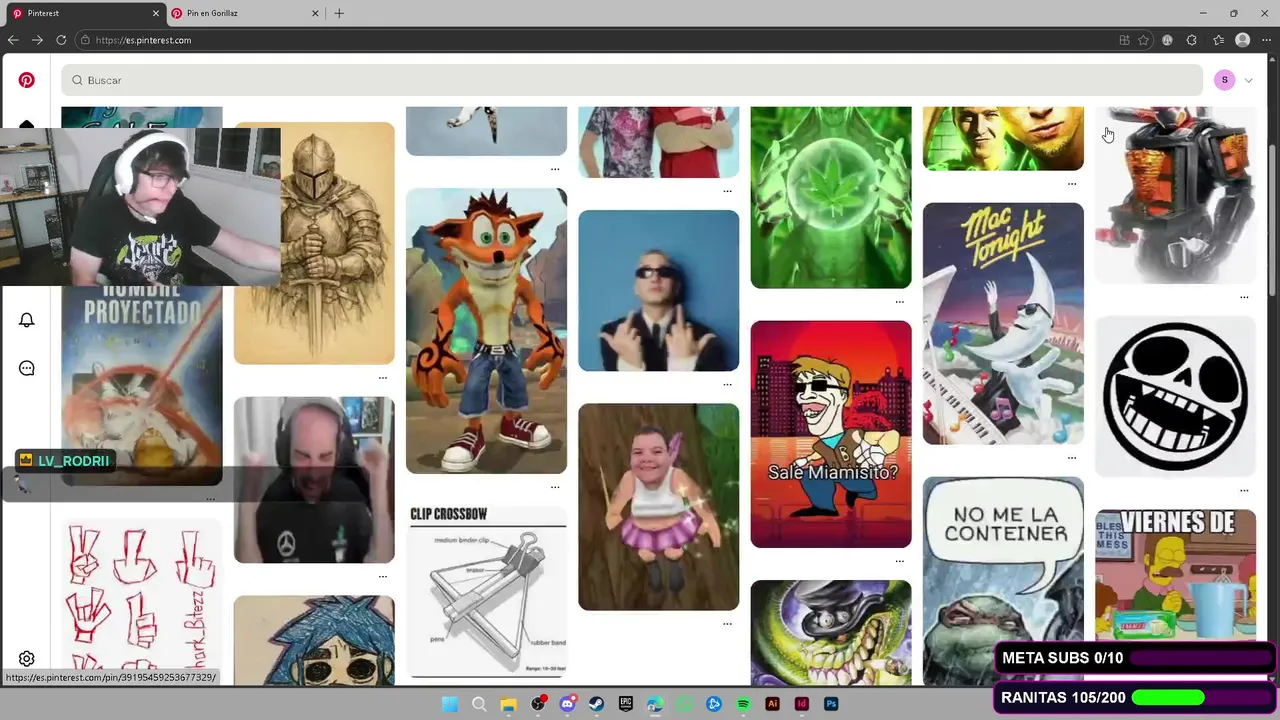Add this page to favorites star
1280x720 pixels.
click(1143, 40)
